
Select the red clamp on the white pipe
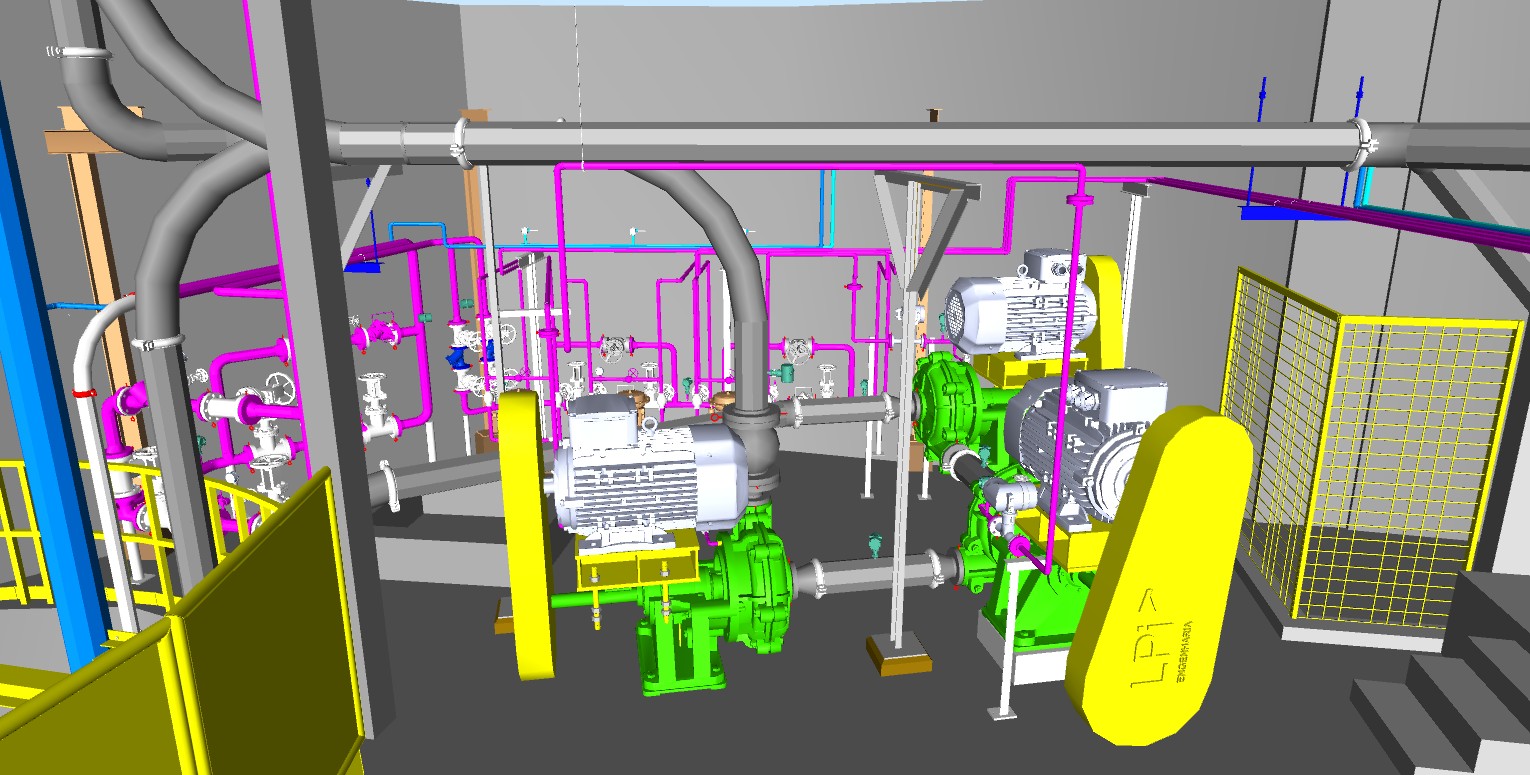point(85,392)
